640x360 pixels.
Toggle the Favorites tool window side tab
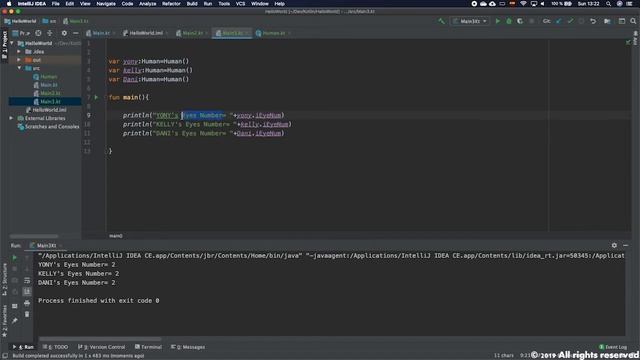coord(4,321)
